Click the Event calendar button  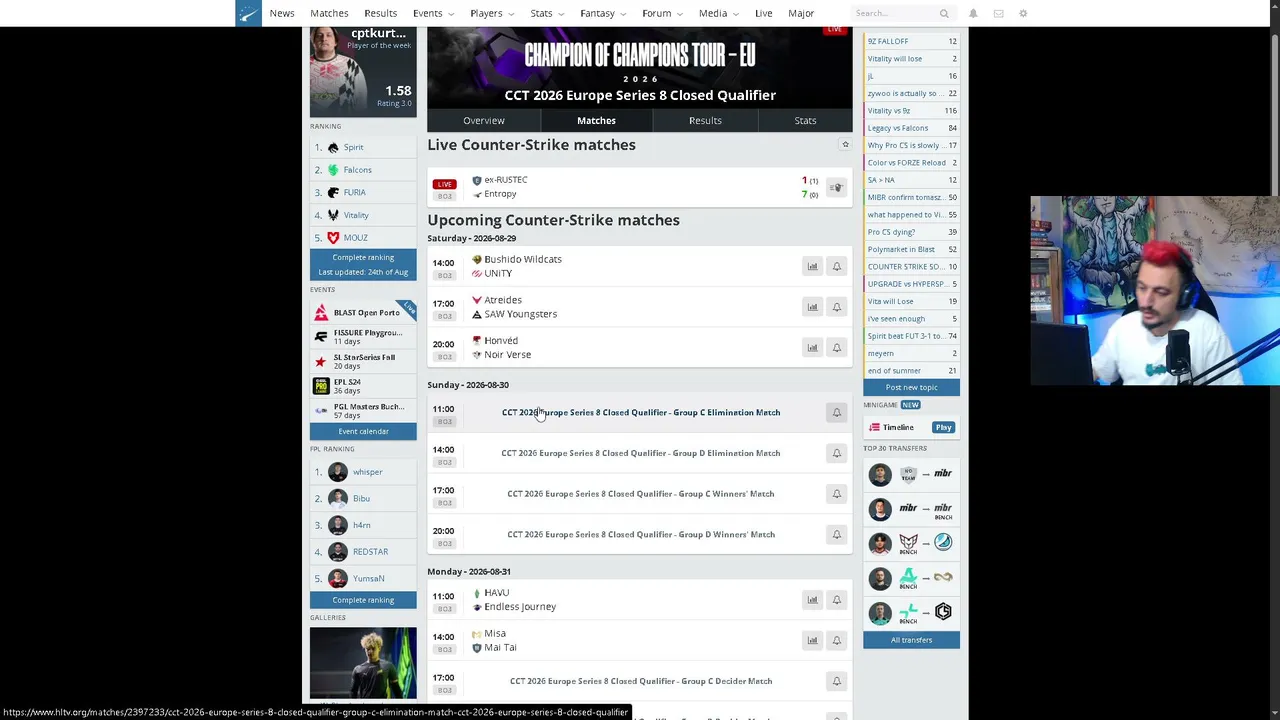click(363, 431)
